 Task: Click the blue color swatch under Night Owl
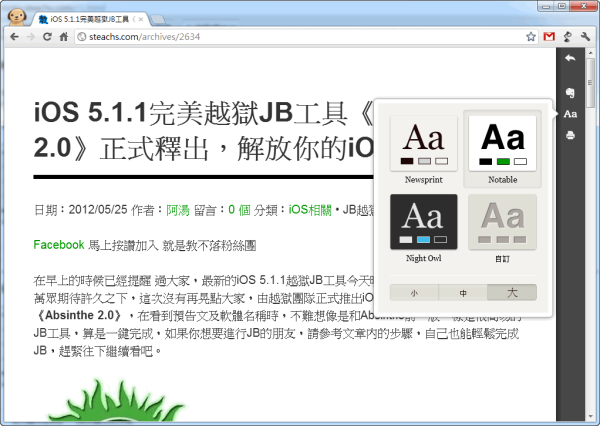click(x=423, y=240)
